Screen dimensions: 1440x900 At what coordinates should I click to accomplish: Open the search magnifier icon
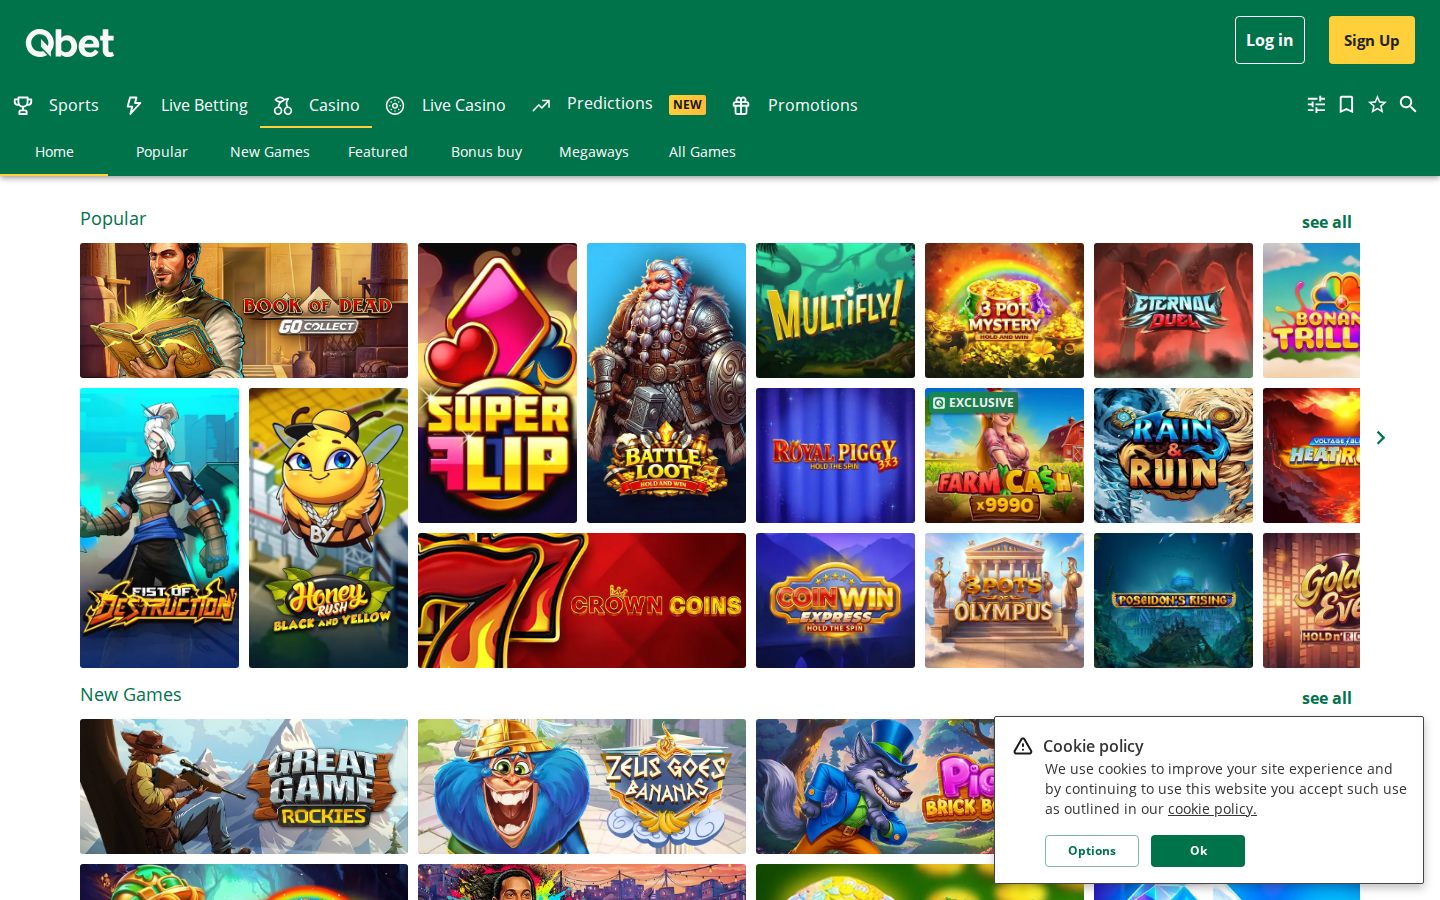(x=1408, y=105)
